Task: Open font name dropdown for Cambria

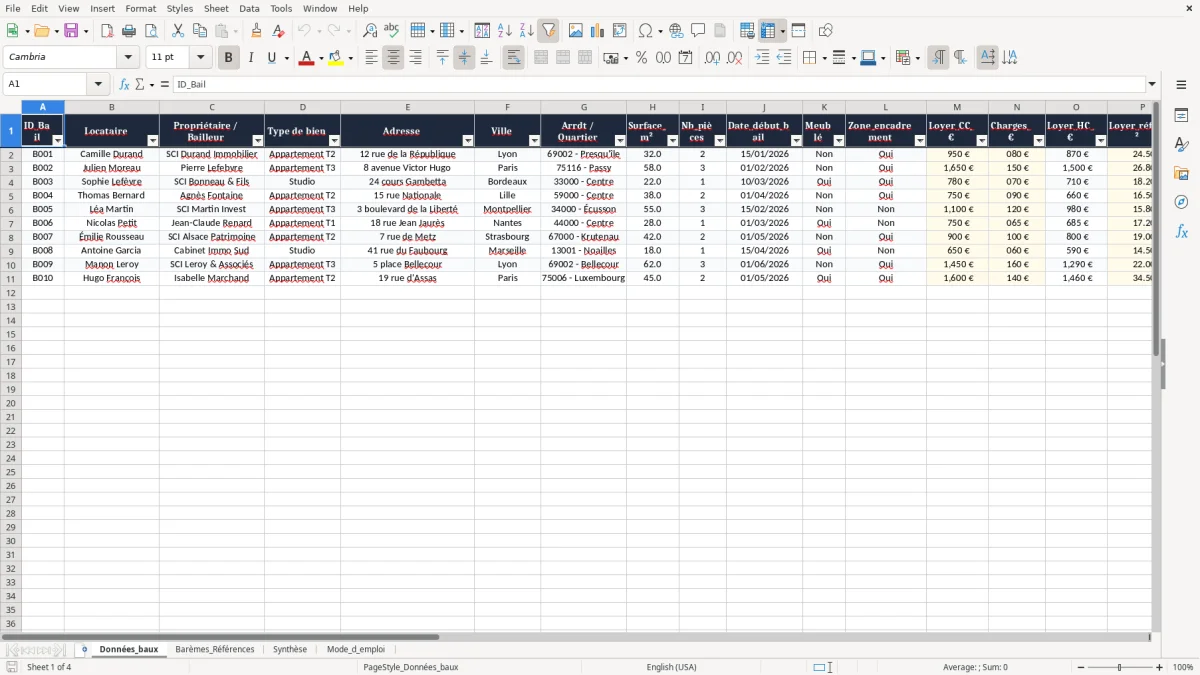Action: tap(127, 57)
